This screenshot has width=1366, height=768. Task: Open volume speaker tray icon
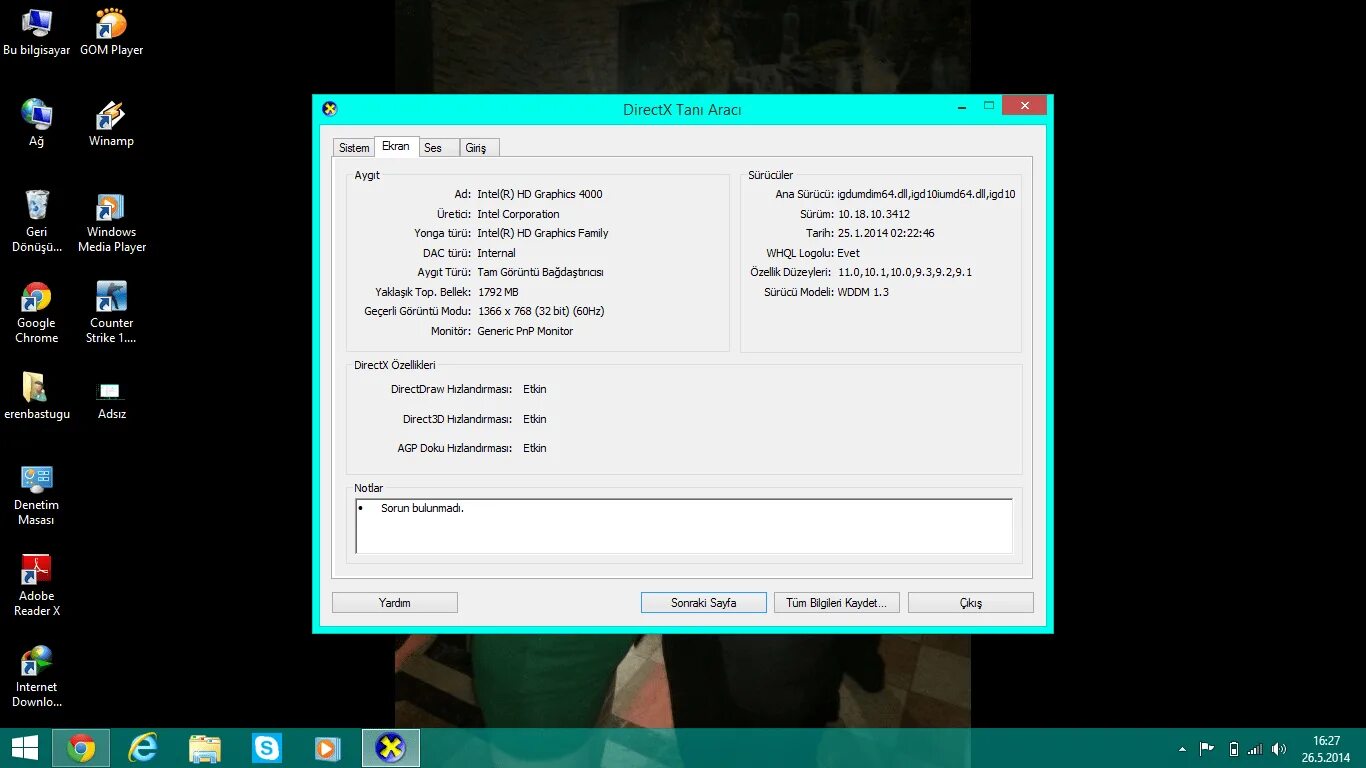[1279, 749]
